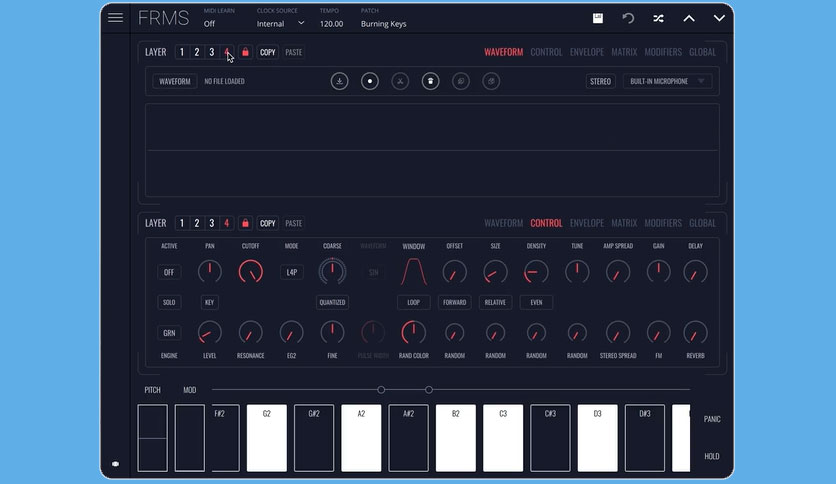Click PASTE in the lower layer bar
Viewport: 836px width, 484px height.
[x=294, y=223]
